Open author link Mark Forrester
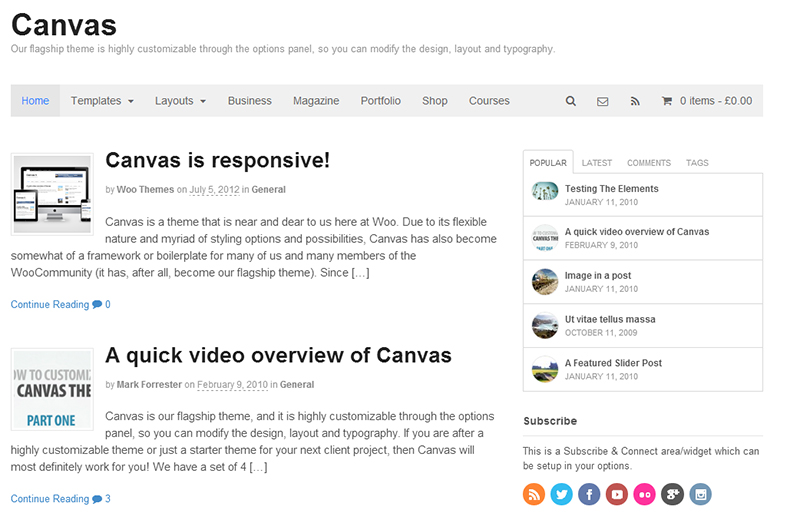 (149, 384)
